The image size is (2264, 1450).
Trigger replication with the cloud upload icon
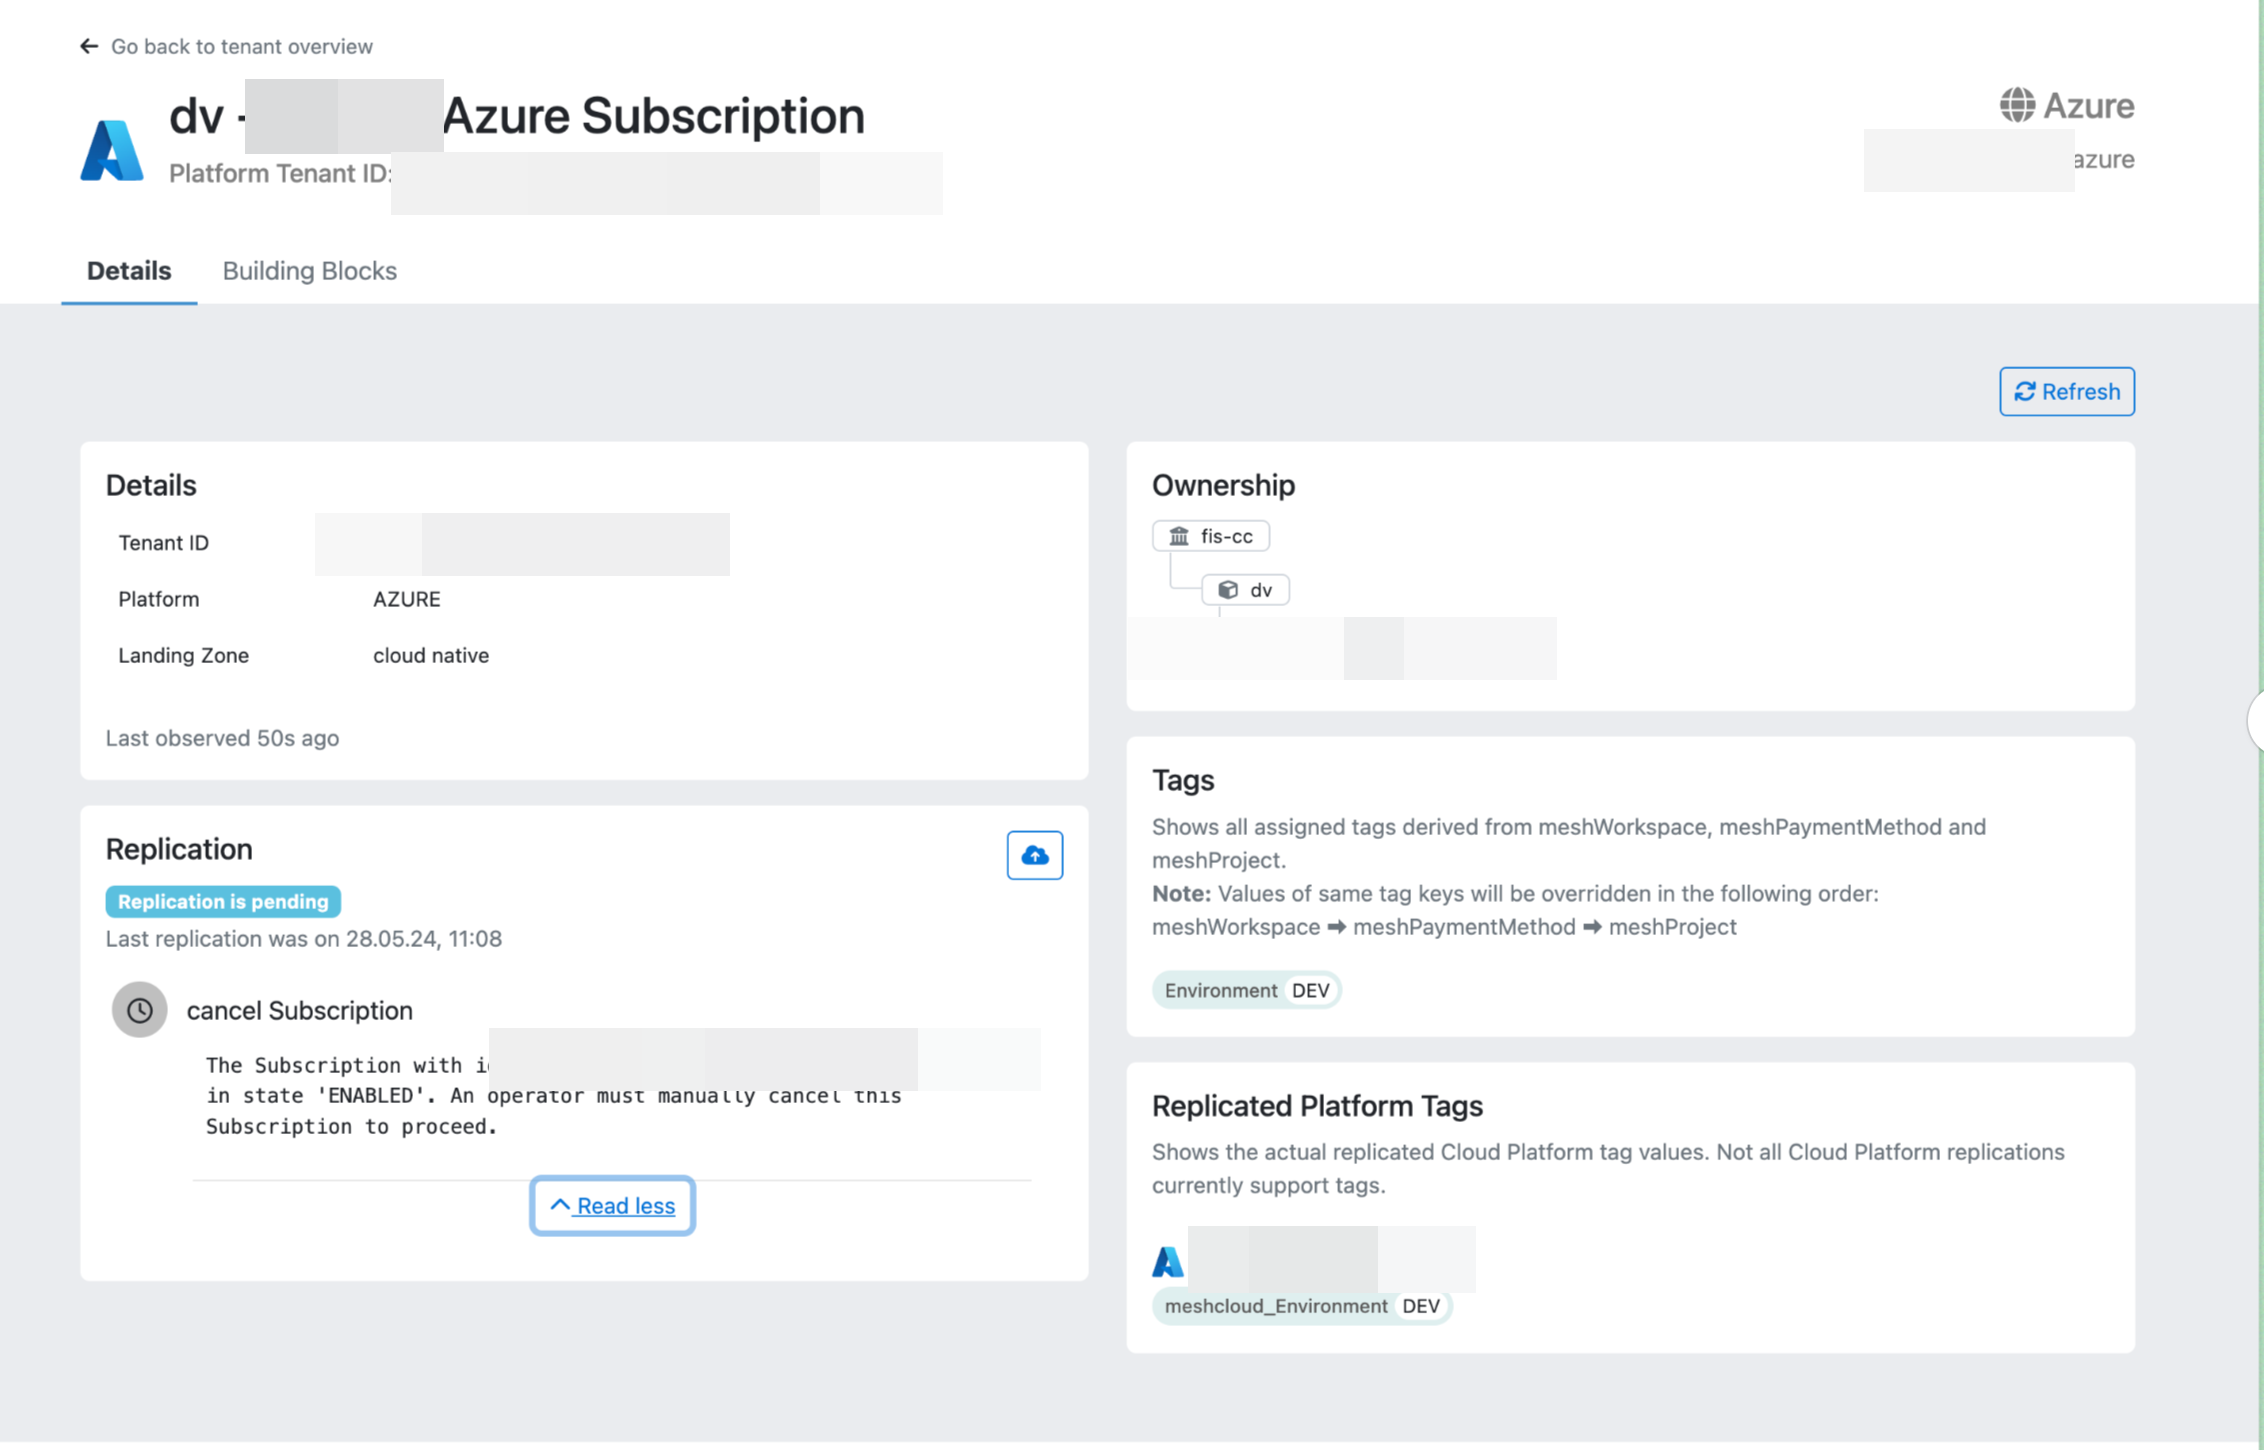(1034, 855)
